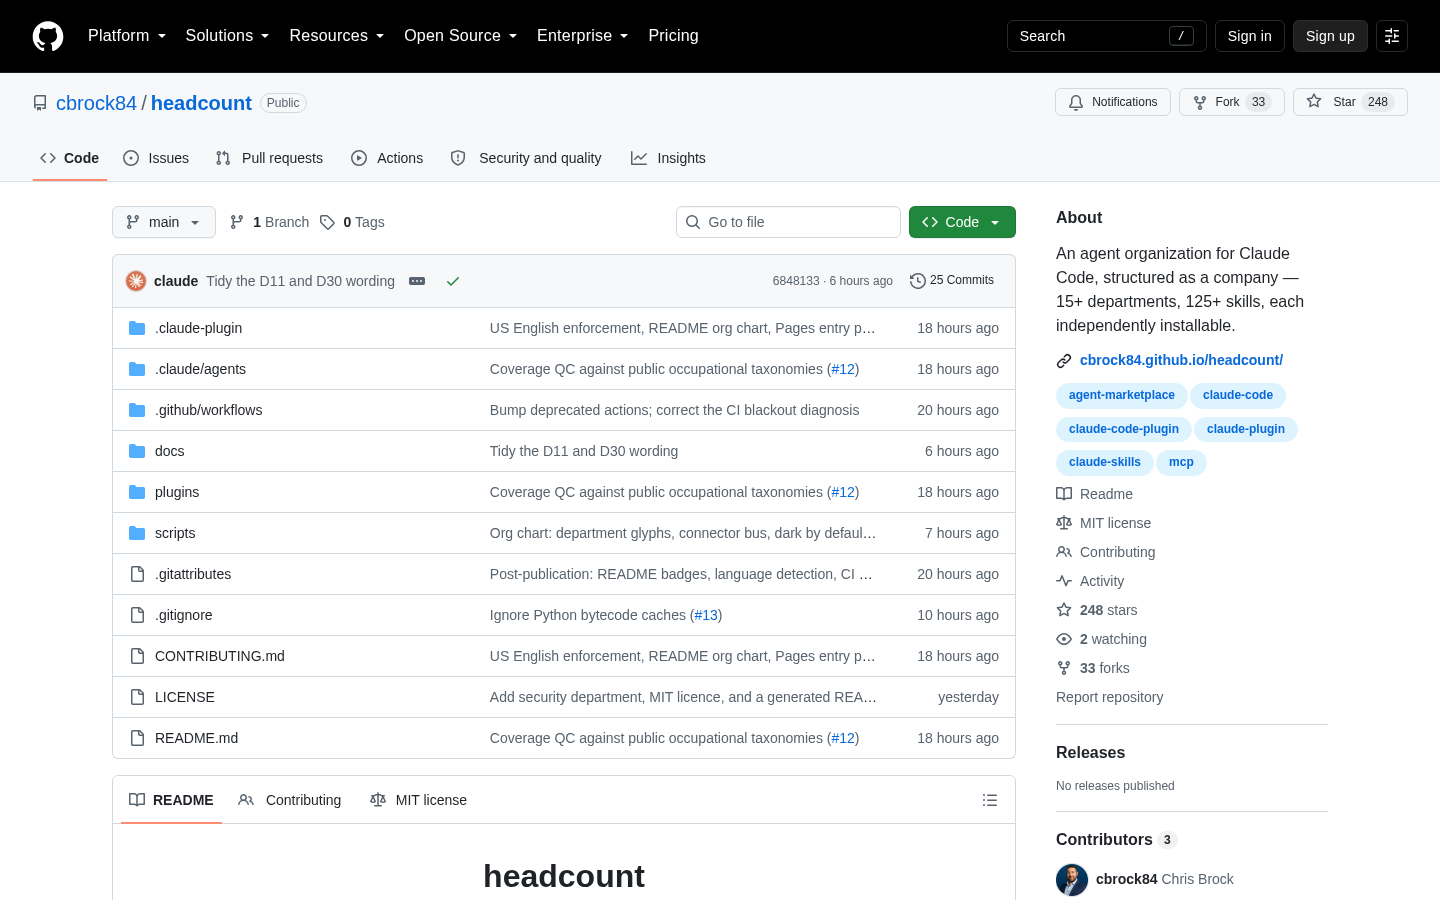Expand the Open Source menu
The image size is (1440, 900).
click(x=461, y=36)
